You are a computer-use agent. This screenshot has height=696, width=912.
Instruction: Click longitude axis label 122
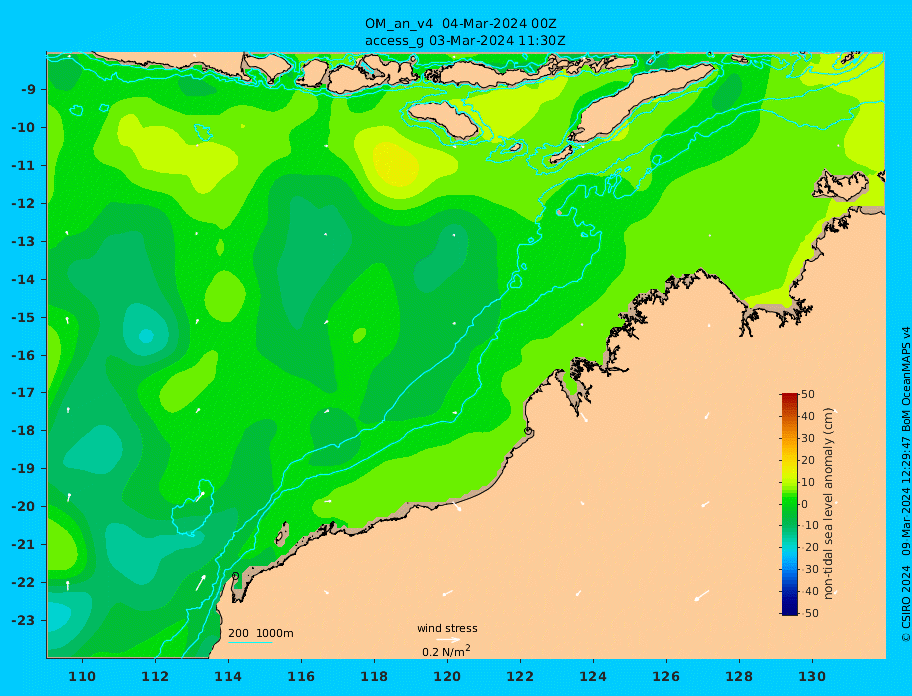520,676
